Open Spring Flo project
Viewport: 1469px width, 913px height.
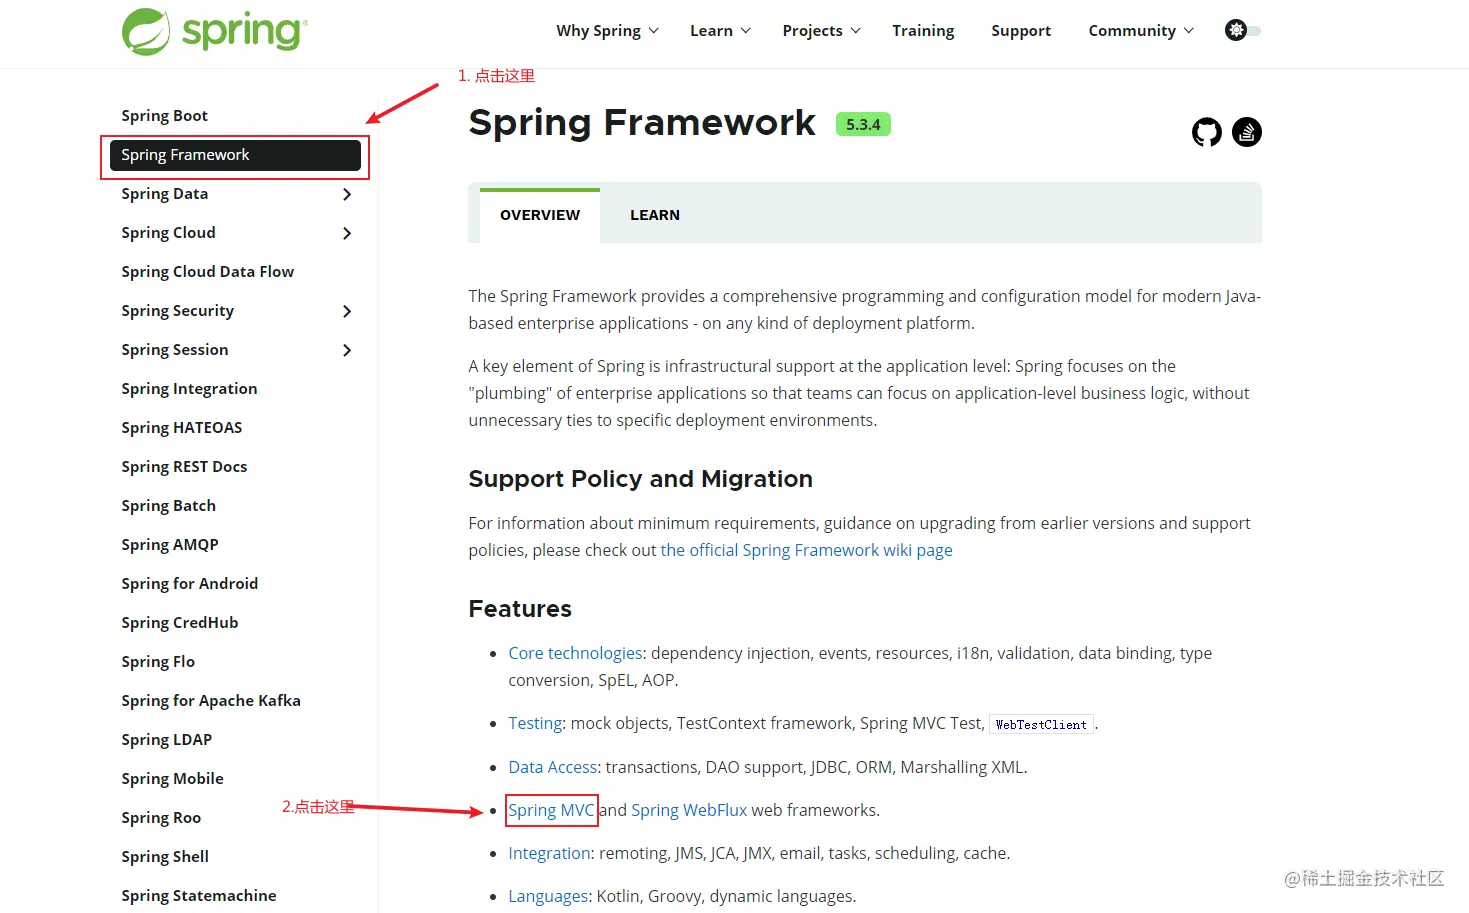coord(158,662)
